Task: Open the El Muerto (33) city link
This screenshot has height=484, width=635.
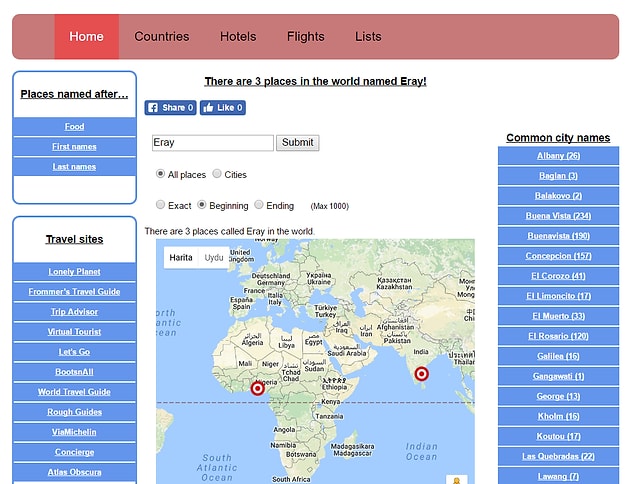Action: click(558, 316)
